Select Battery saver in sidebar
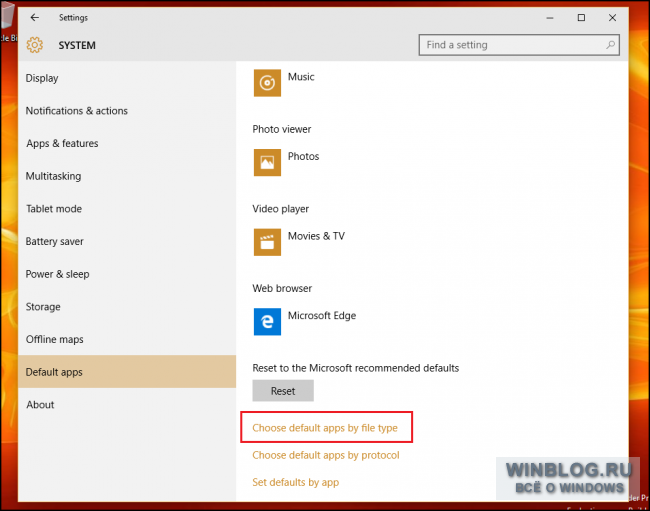The image size is (650, 511). (x=127, y=241)
